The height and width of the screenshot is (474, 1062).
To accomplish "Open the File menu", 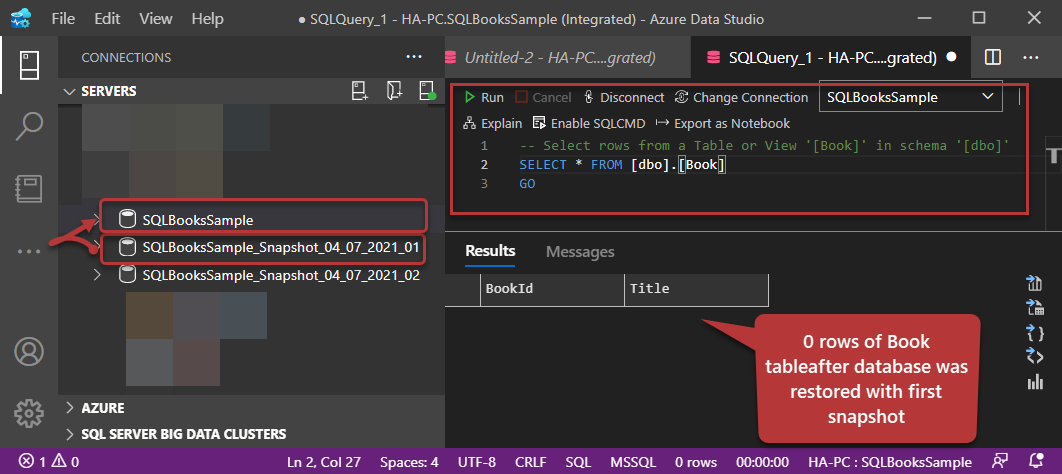I will [x=63, y=19].
